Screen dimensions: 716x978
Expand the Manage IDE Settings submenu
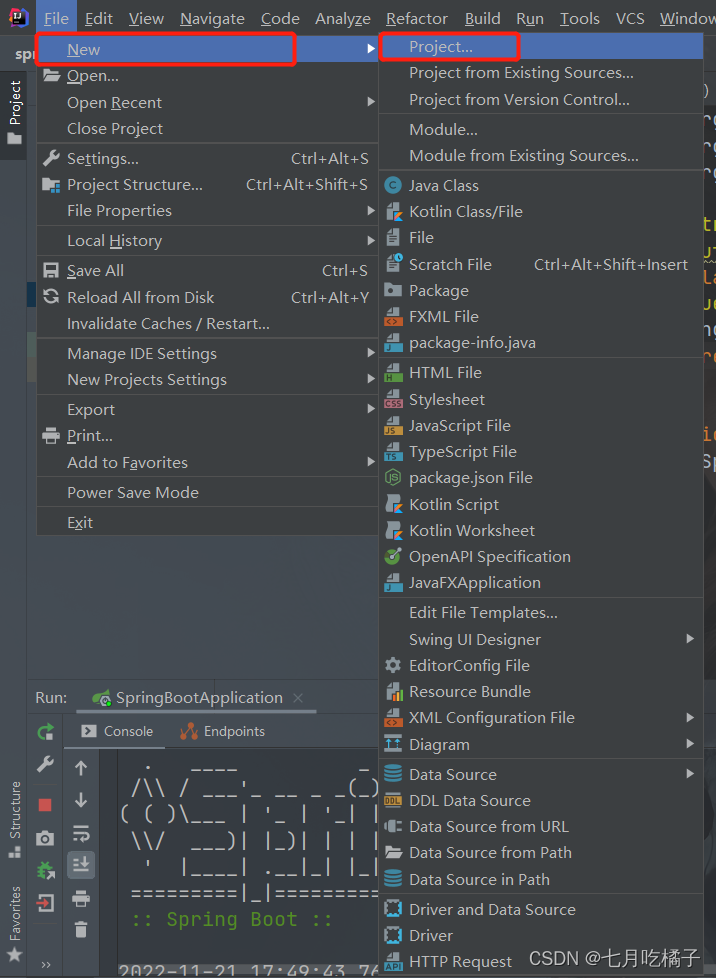(208, 354)
